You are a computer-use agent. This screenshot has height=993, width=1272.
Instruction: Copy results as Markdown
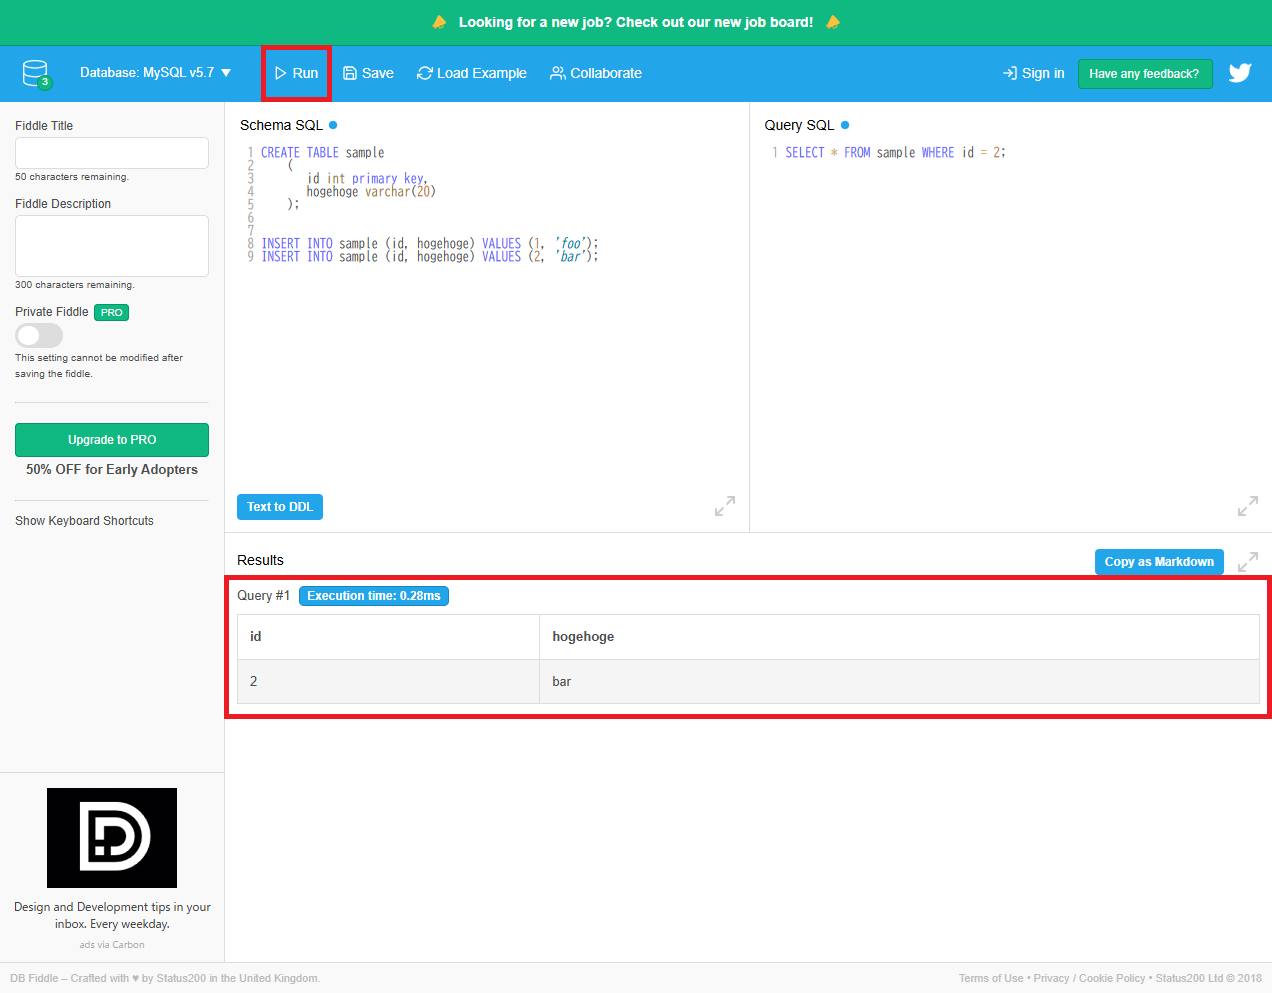pos(1159,561)
